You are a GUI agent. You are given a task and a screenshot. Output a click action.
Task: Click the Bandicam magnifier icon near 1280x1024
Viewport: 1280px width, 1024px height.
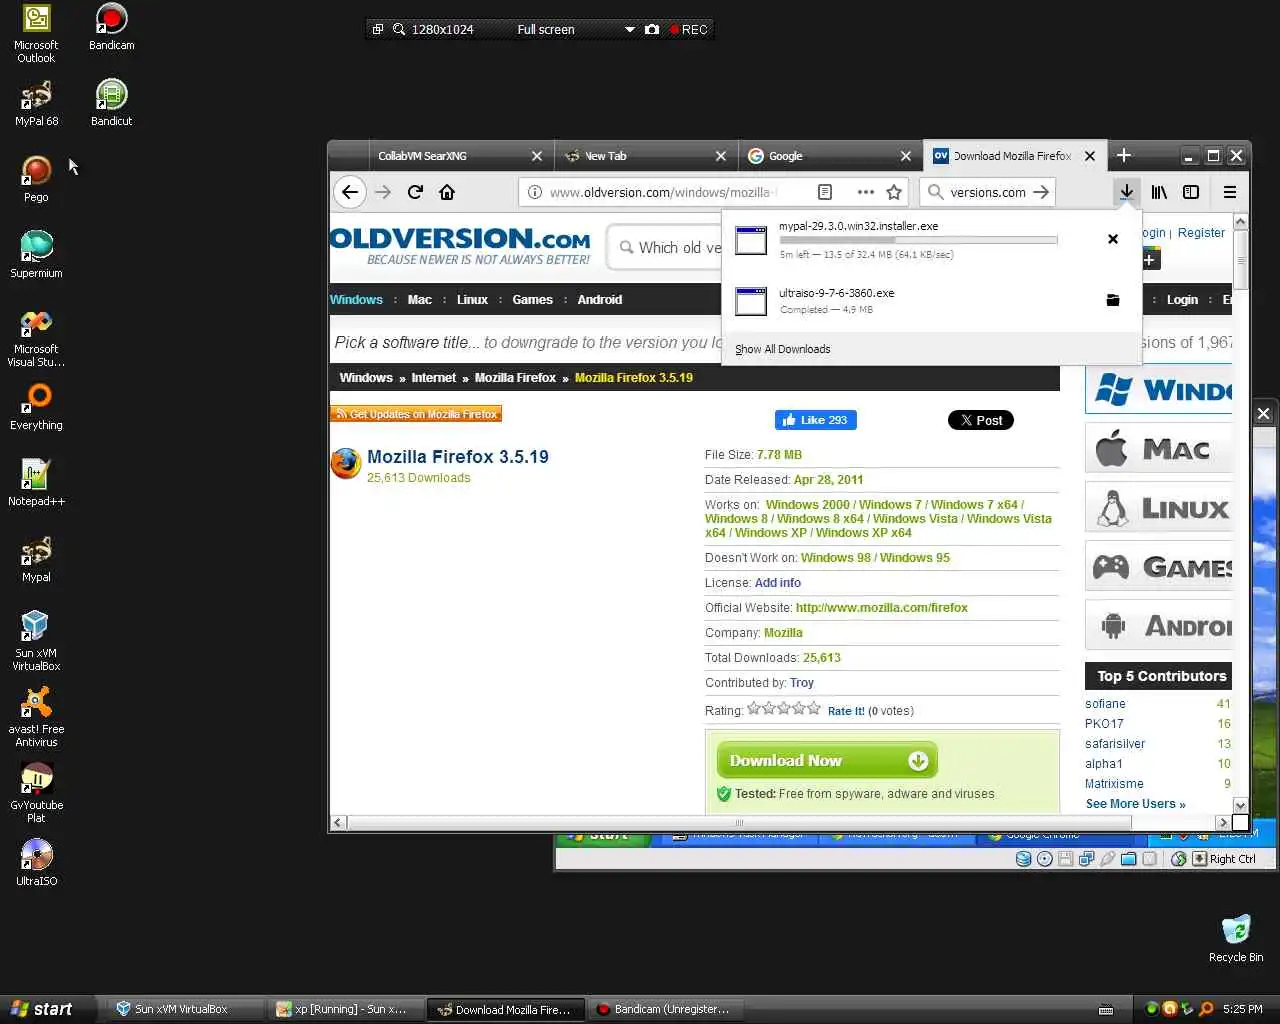point(399,29)
